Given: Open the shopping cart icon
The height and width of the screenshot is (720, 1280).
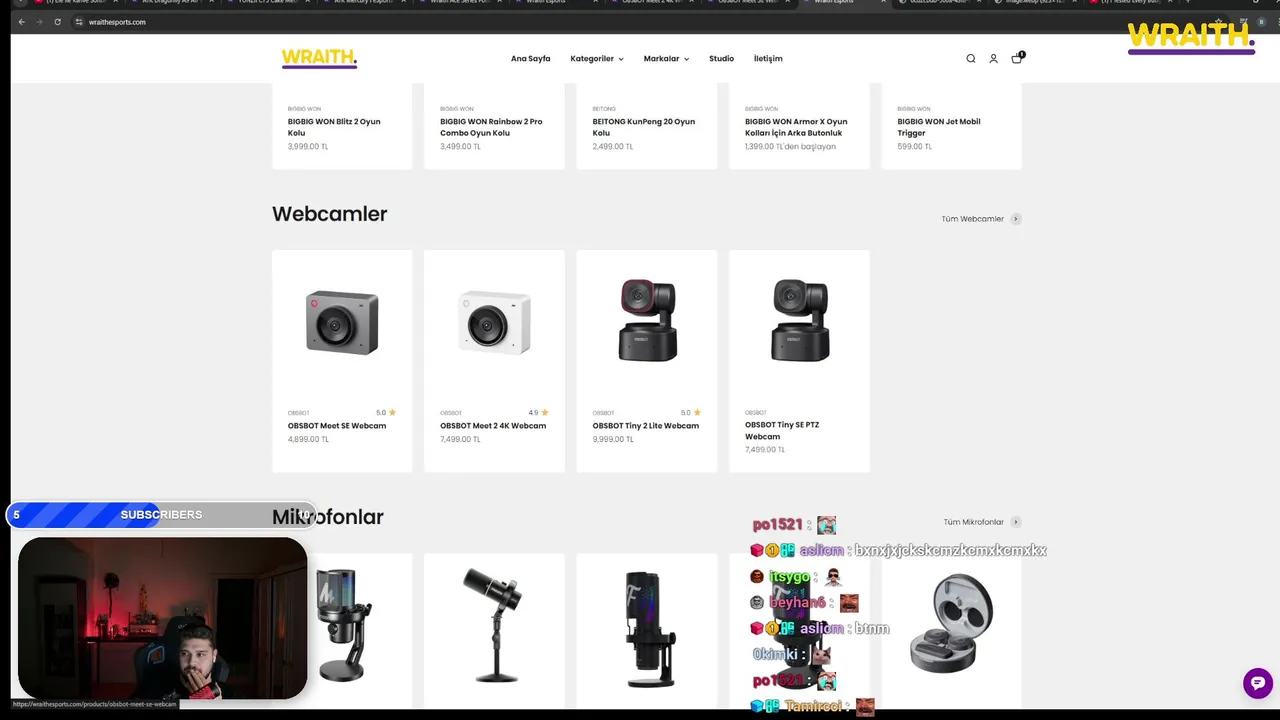Looking at the screenshot, I should click(1017, 58).
